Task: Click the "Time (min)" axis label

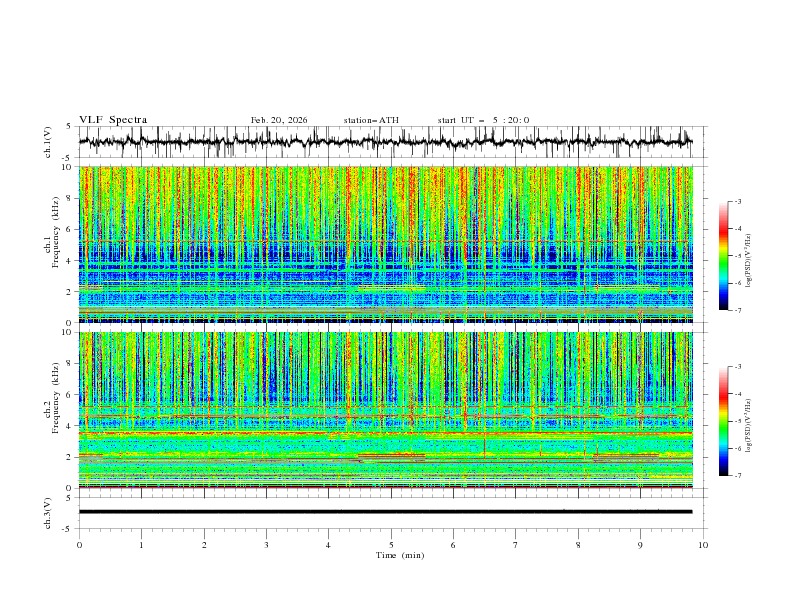Action: pos(400,555)
